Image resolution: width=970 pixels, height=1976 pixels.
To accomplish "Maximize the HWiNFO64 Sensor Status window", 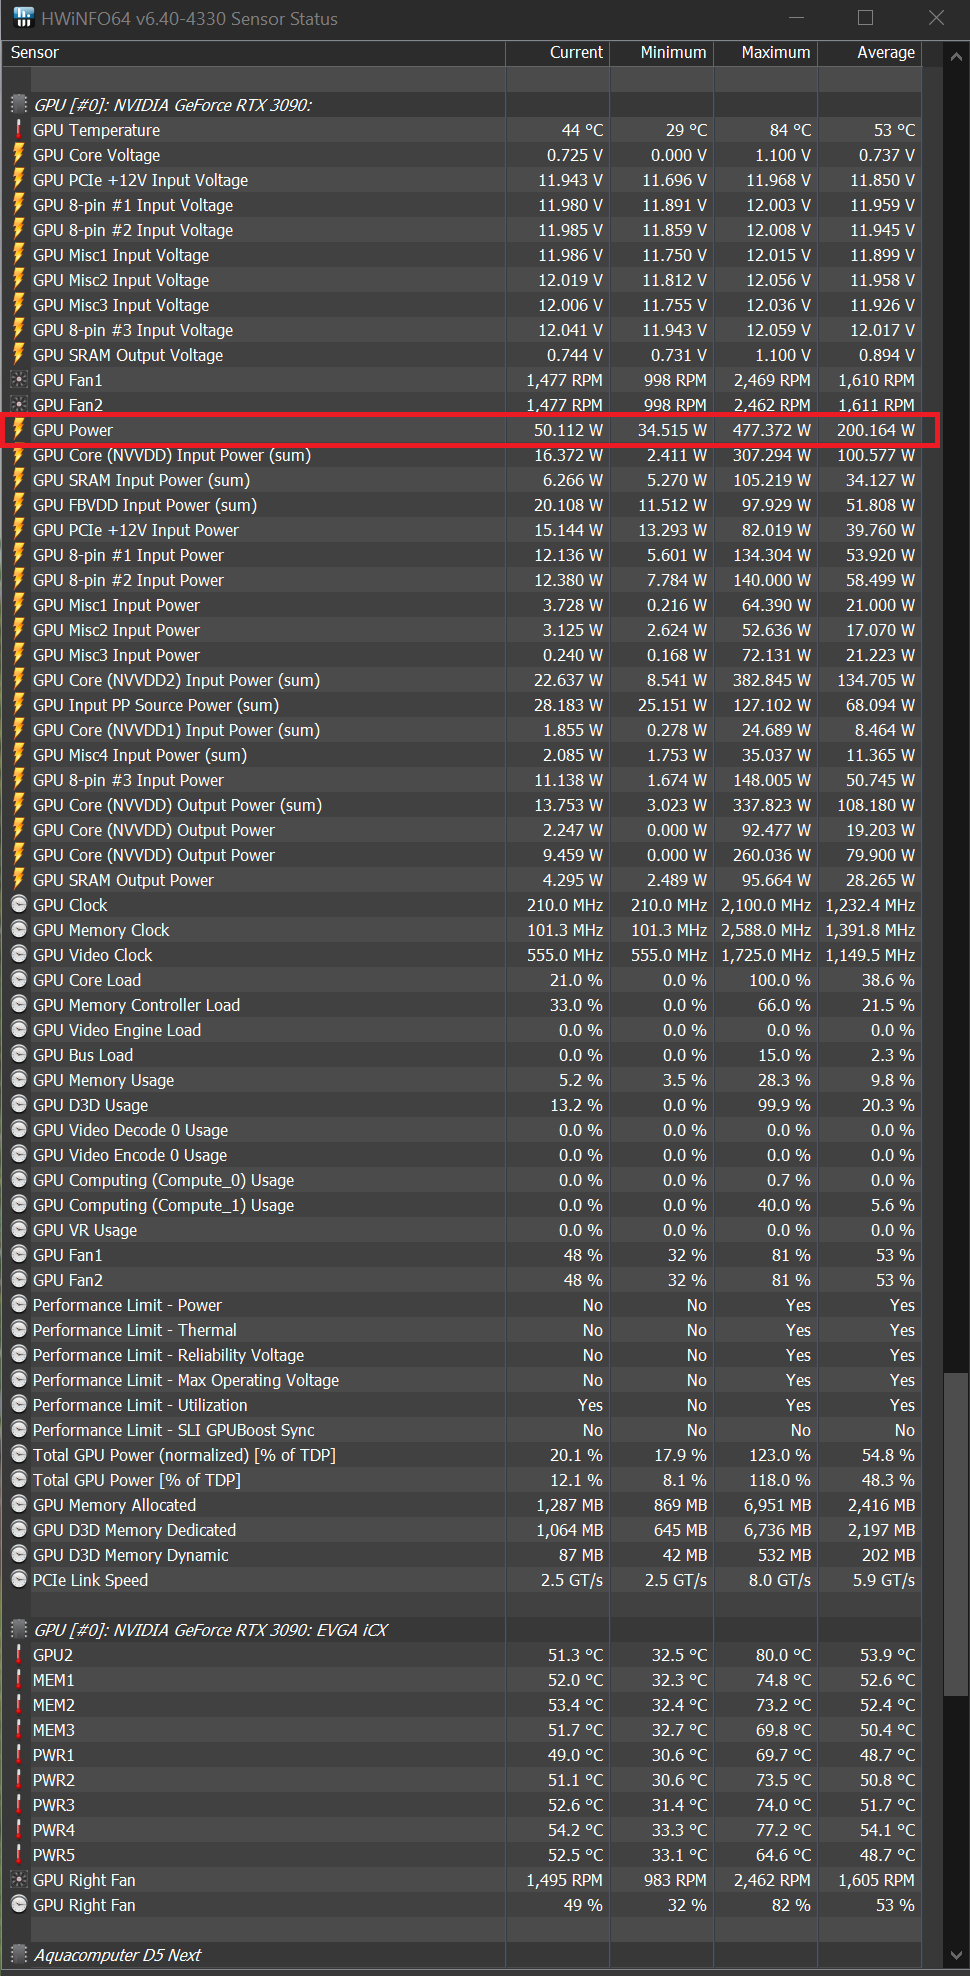I will click(865, 18).
